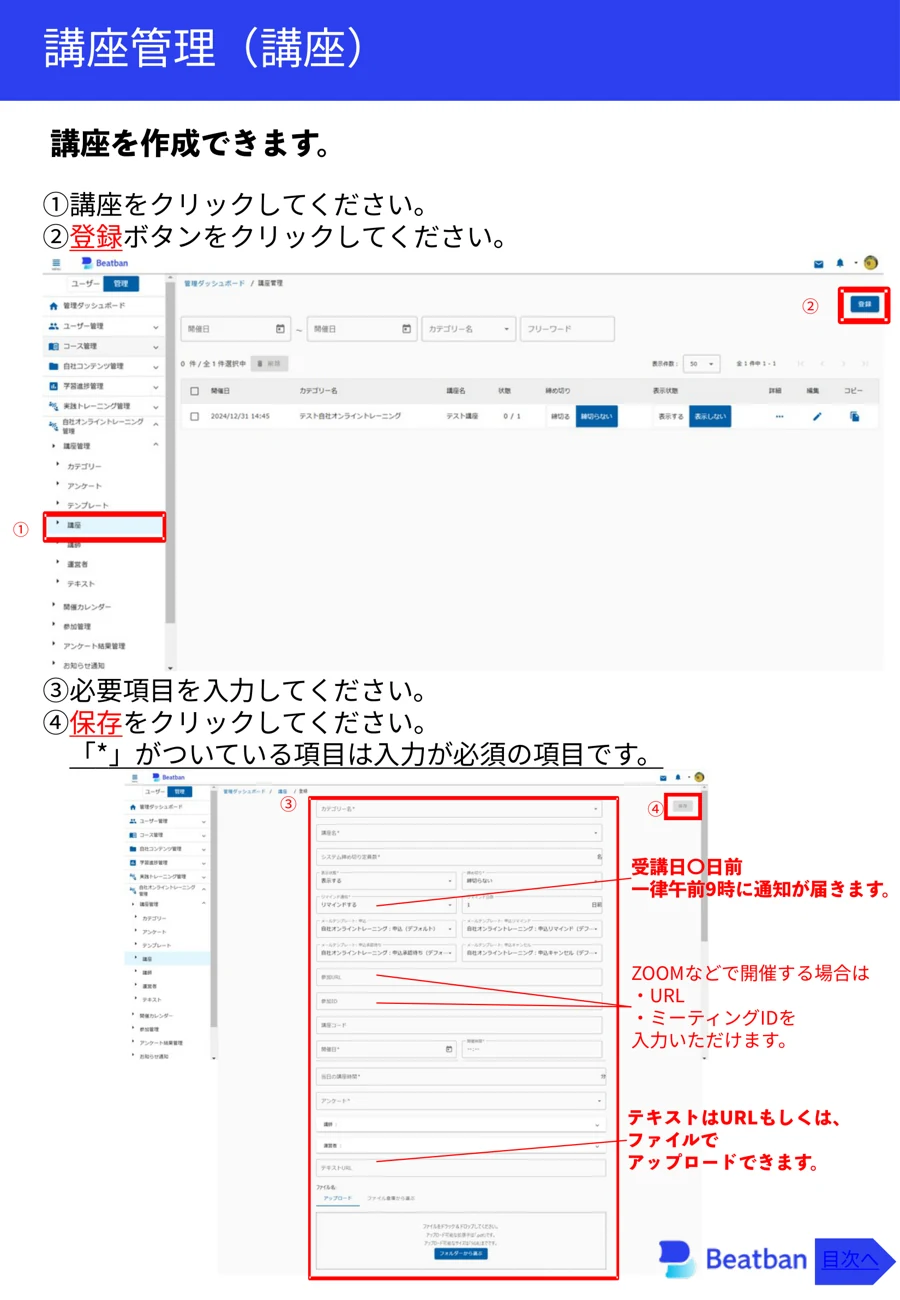Click the フリーワード search field
This screenshot has height=1300, width=900.
pos(567,328)
